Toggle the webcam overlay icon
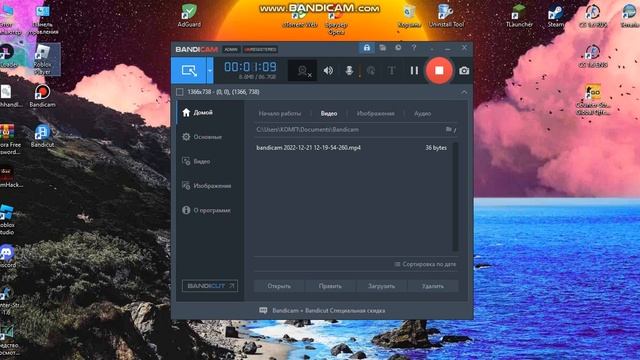 point(302,71)
